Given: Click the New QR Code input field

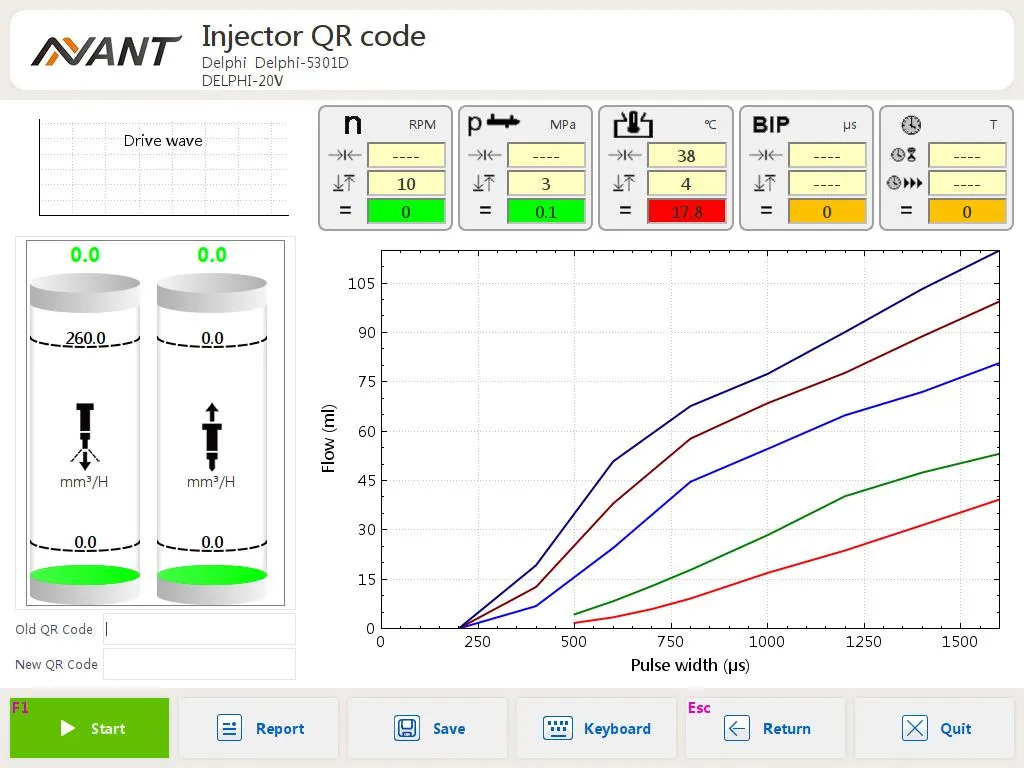Looking at the screenshot, I should point(199,664).
